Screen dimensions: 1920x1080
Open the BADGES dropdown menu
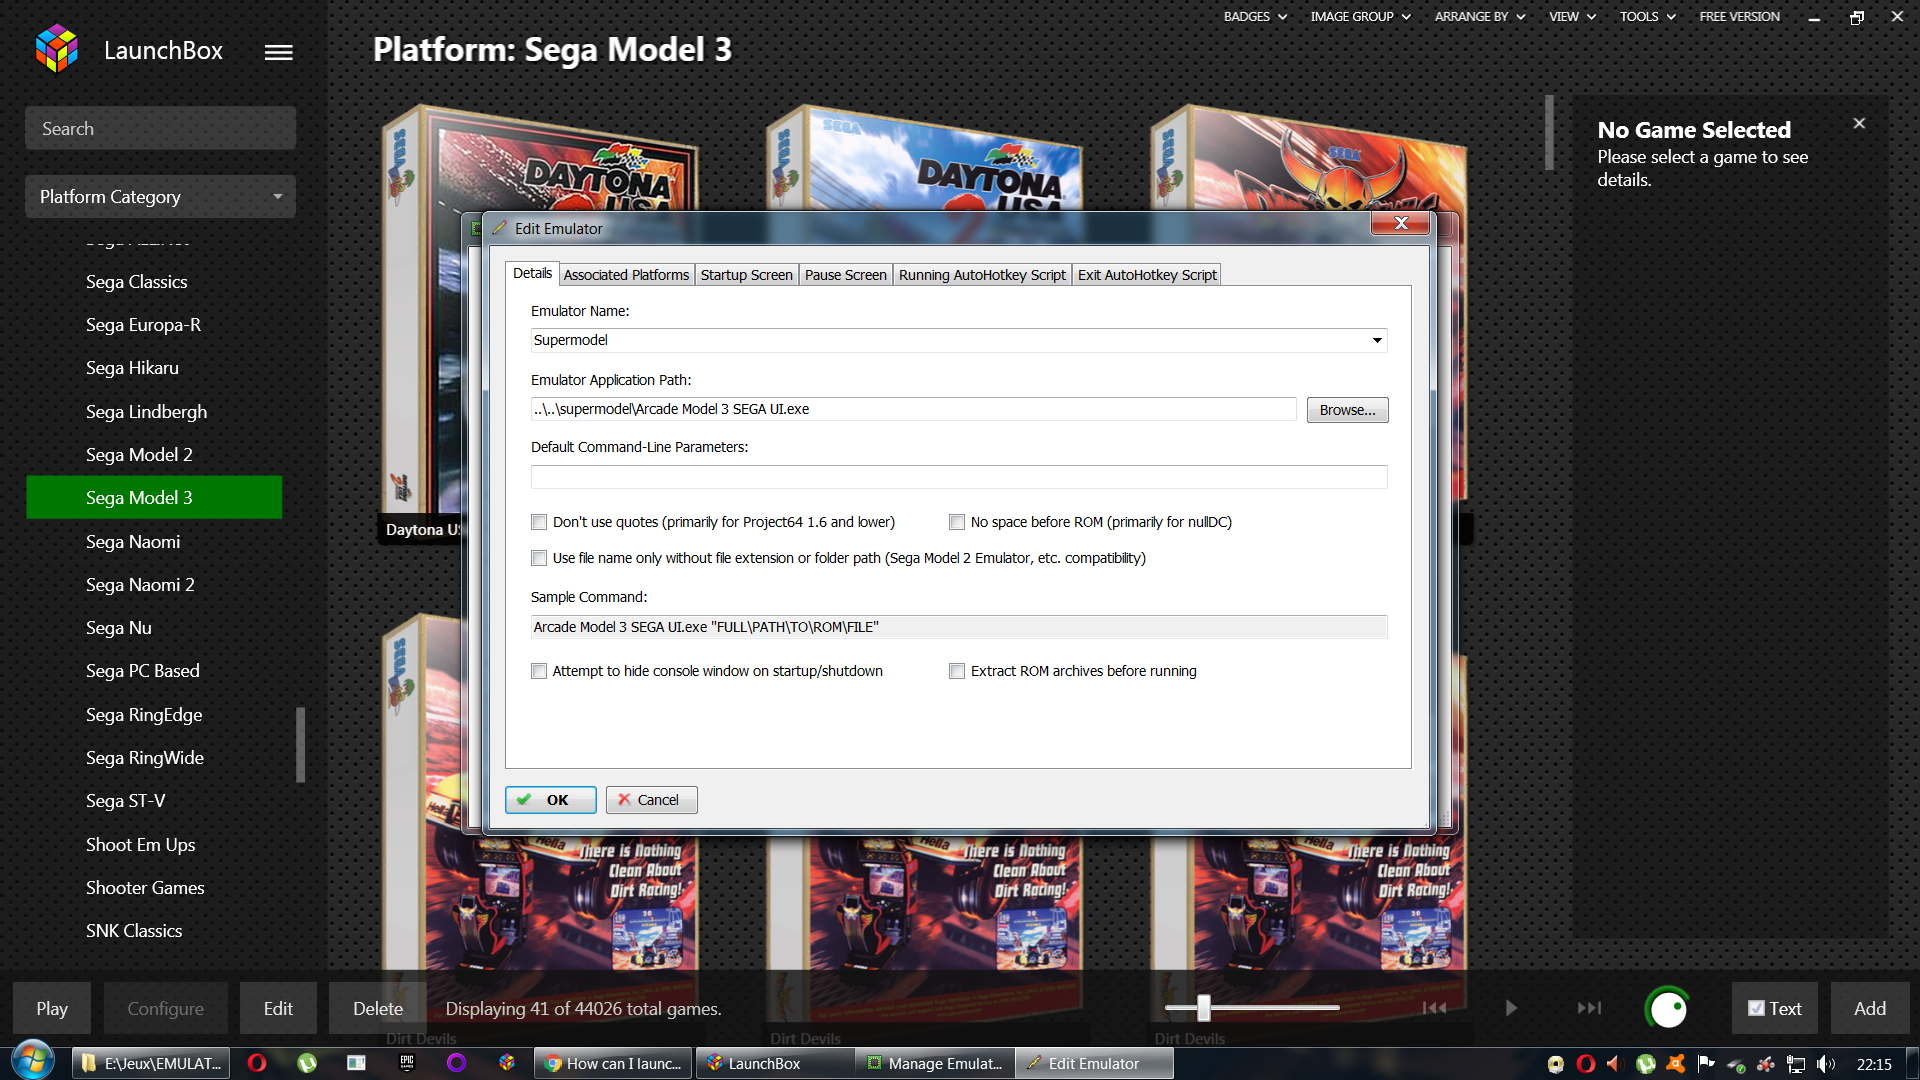click(1255, 16)
